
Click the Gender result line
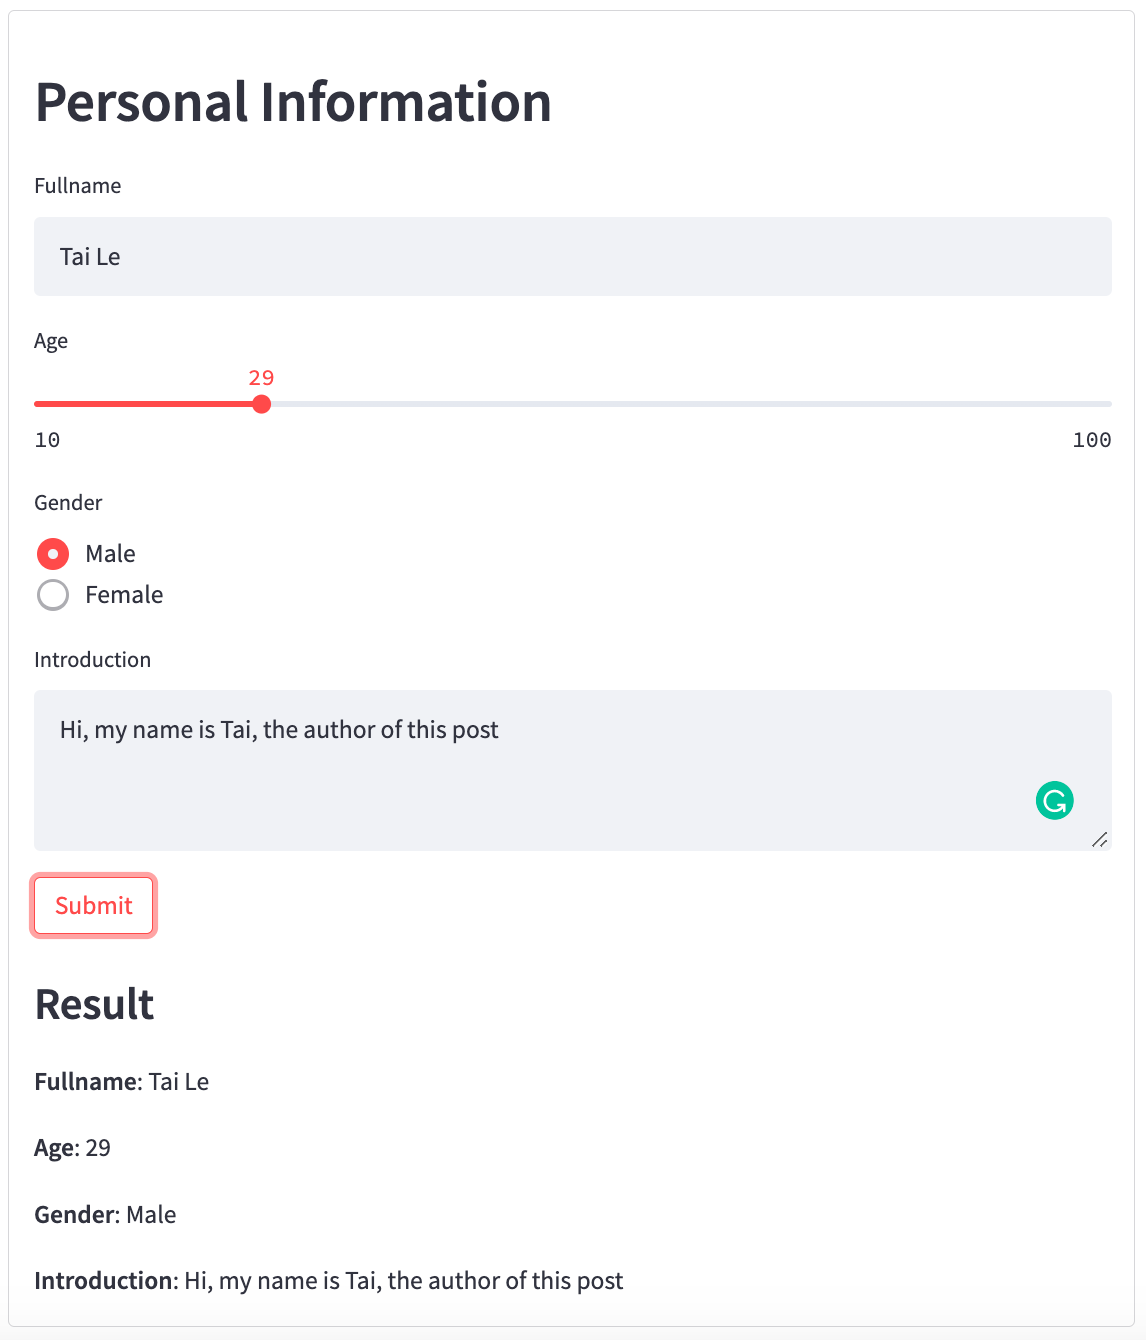pyautogui.click(x=105, y=1215)
